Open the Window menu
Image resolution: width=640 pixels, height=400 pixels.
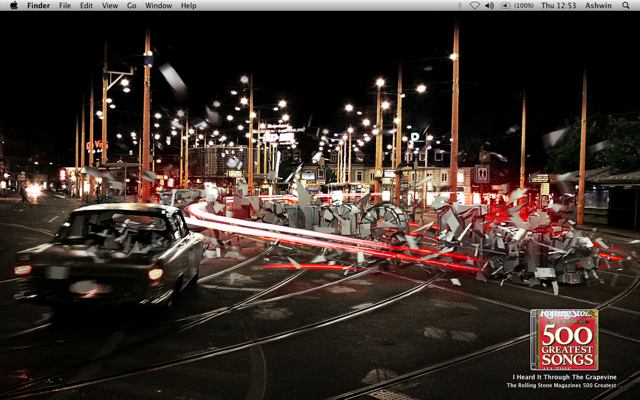point(158,6)
